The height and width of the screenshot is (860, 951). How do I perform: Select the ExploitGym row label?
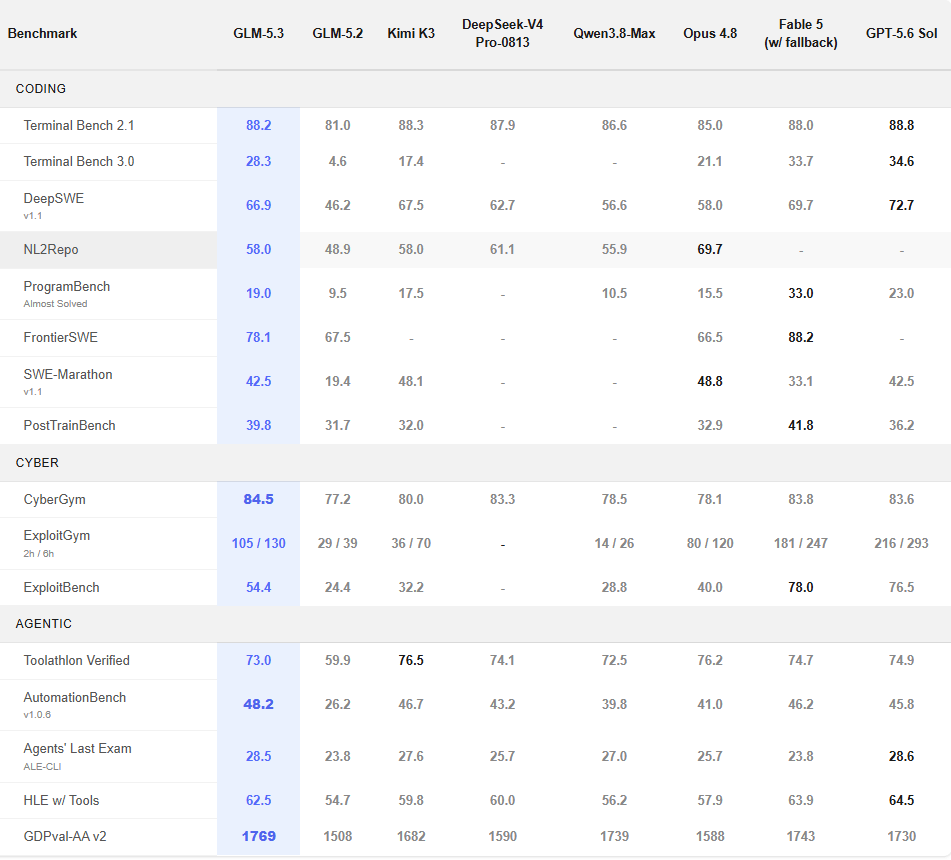click(x=56, y=536)
